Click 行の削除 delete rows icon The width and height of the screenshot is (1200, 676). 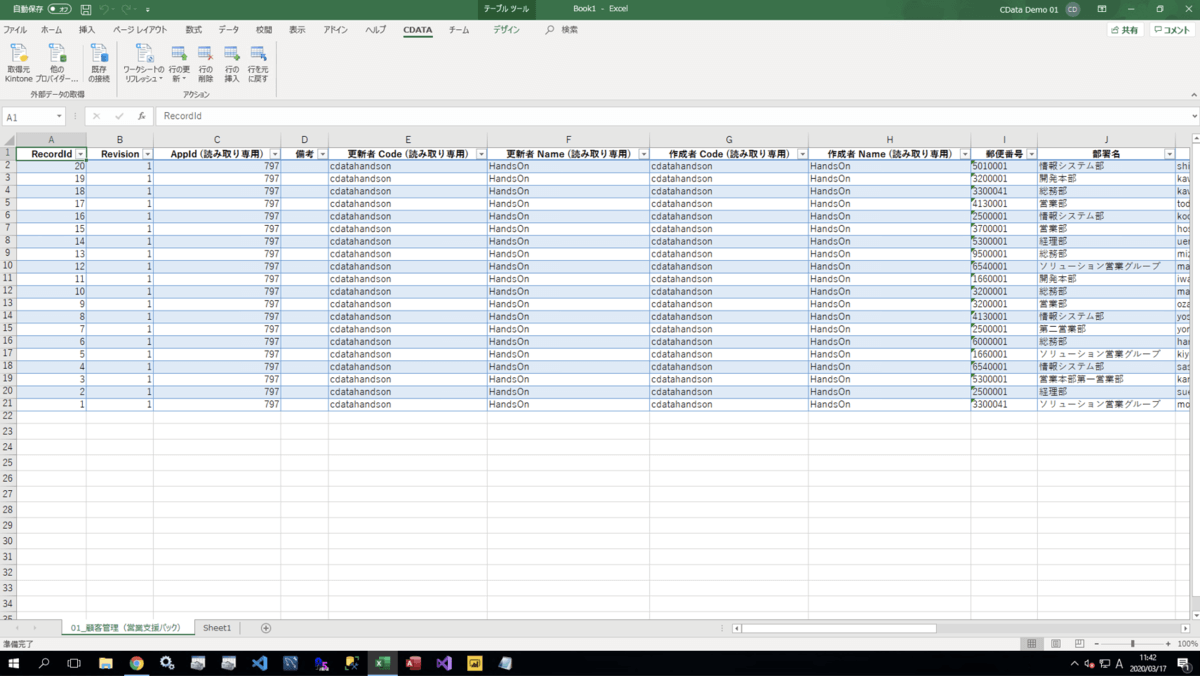coord(205,63)
